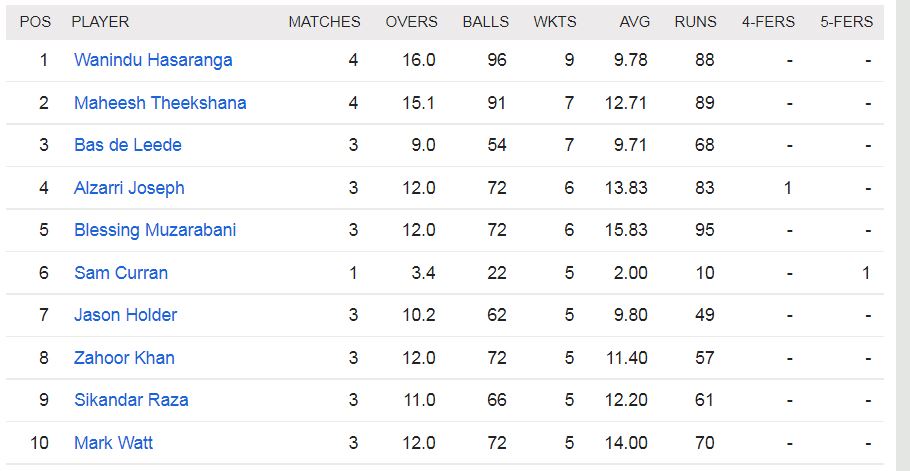Click the PLAYER column header
The height and width of the screenshot is (471, 910).
[x=100, y=22]
